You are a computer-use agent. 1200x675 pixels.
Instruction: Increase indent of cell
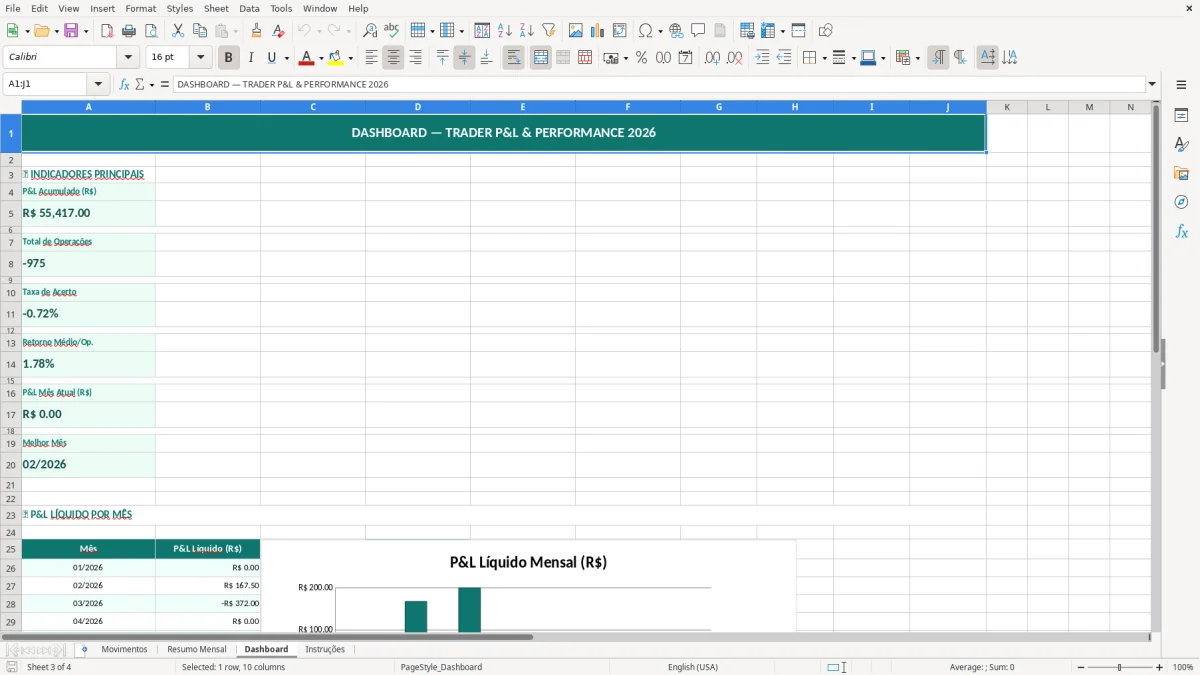(x=762, y=58)
